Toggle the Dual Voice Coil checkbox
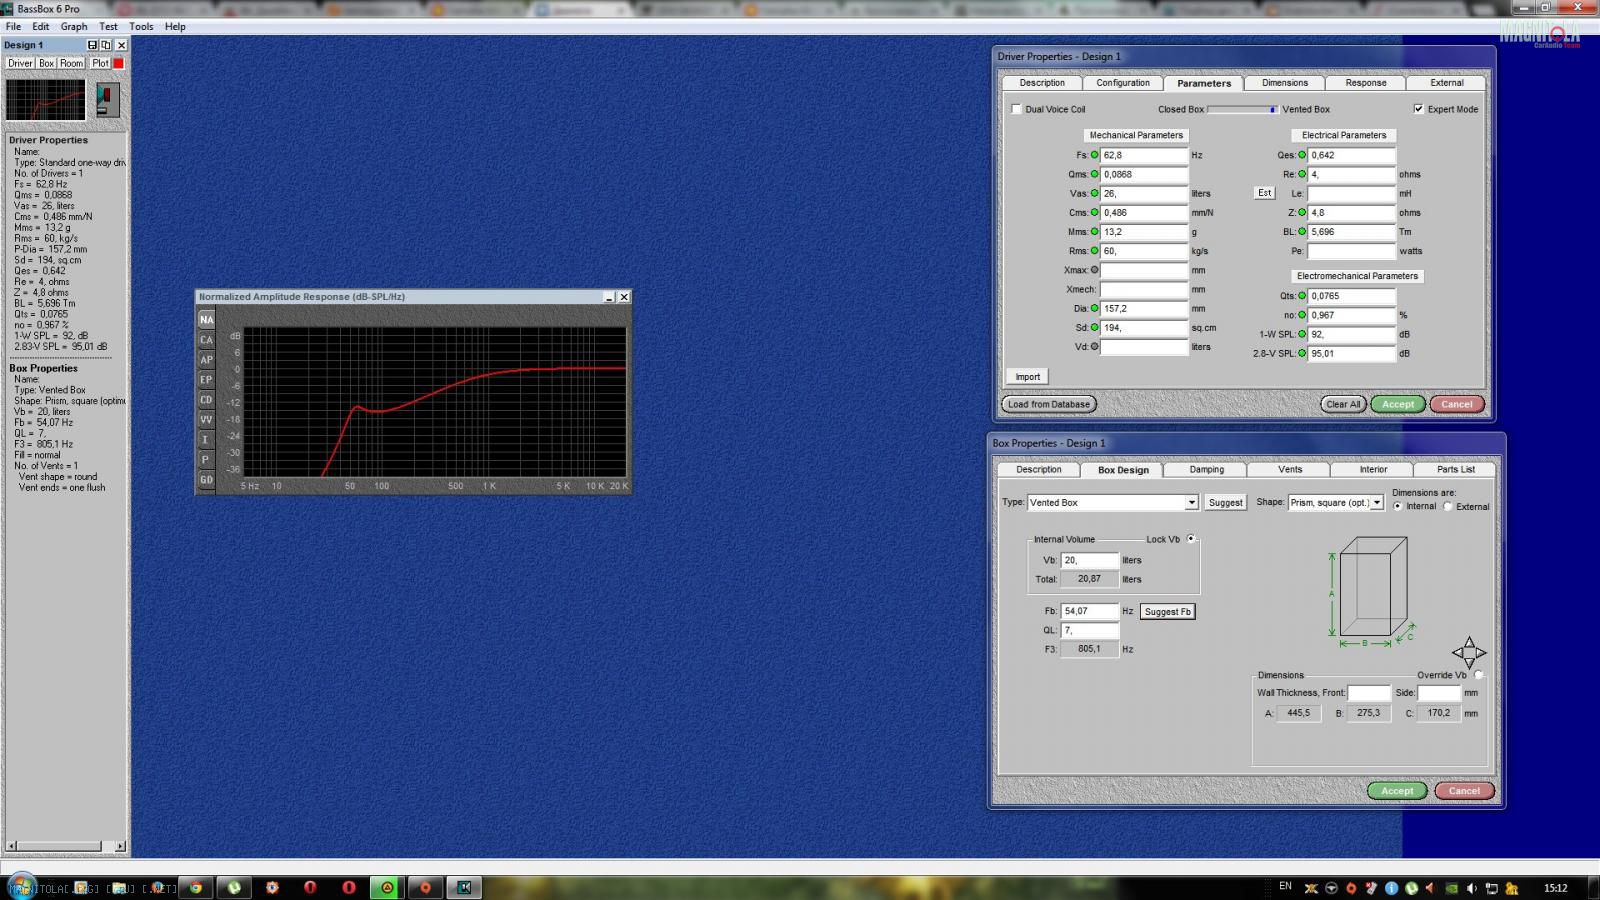Screen dimensions: 1600x900 click(x=1017, y=109)
